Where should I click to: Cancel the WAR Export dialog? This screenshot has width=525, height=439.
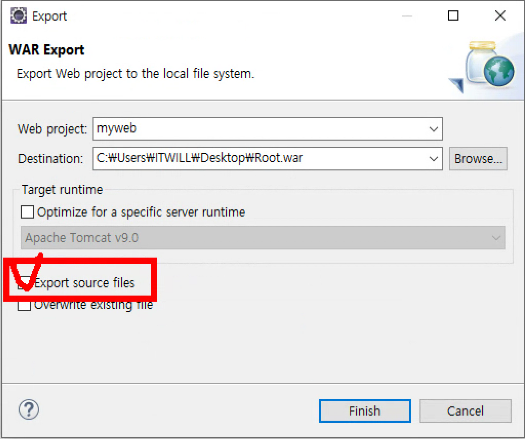[465, 411]
